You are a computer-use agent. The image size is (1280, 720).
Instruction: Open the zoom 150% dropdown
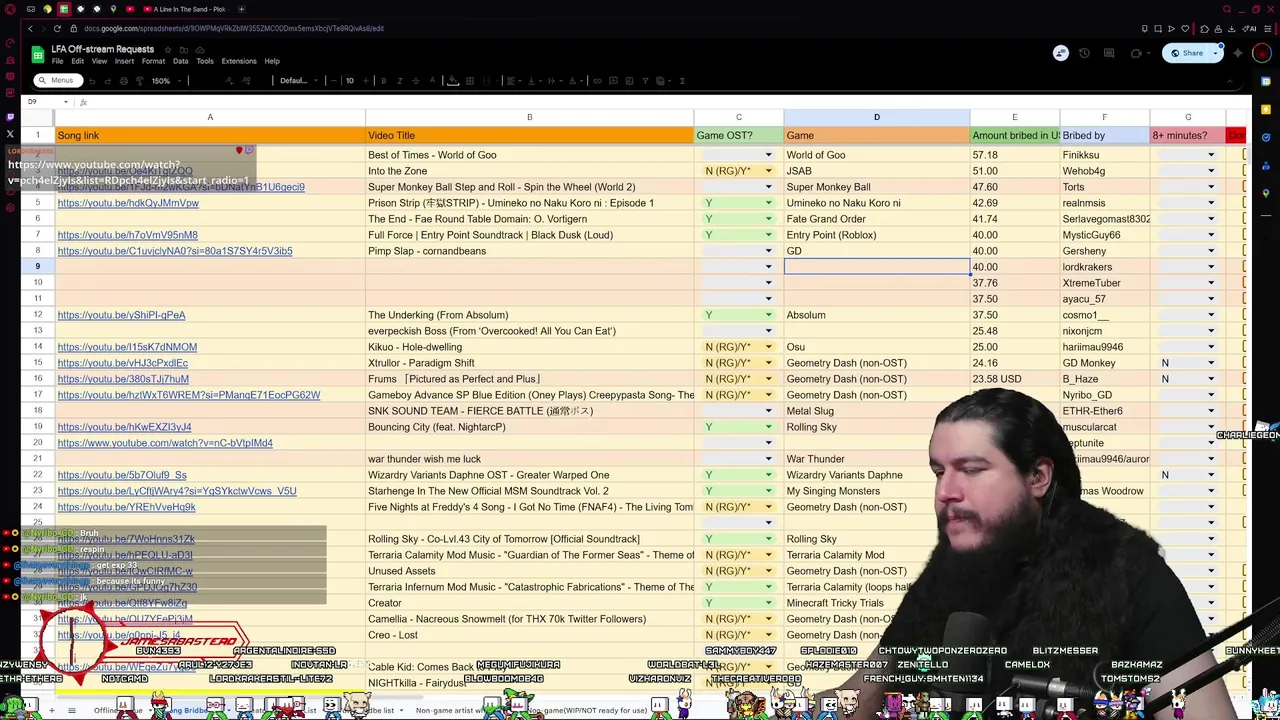click(164, 81)
